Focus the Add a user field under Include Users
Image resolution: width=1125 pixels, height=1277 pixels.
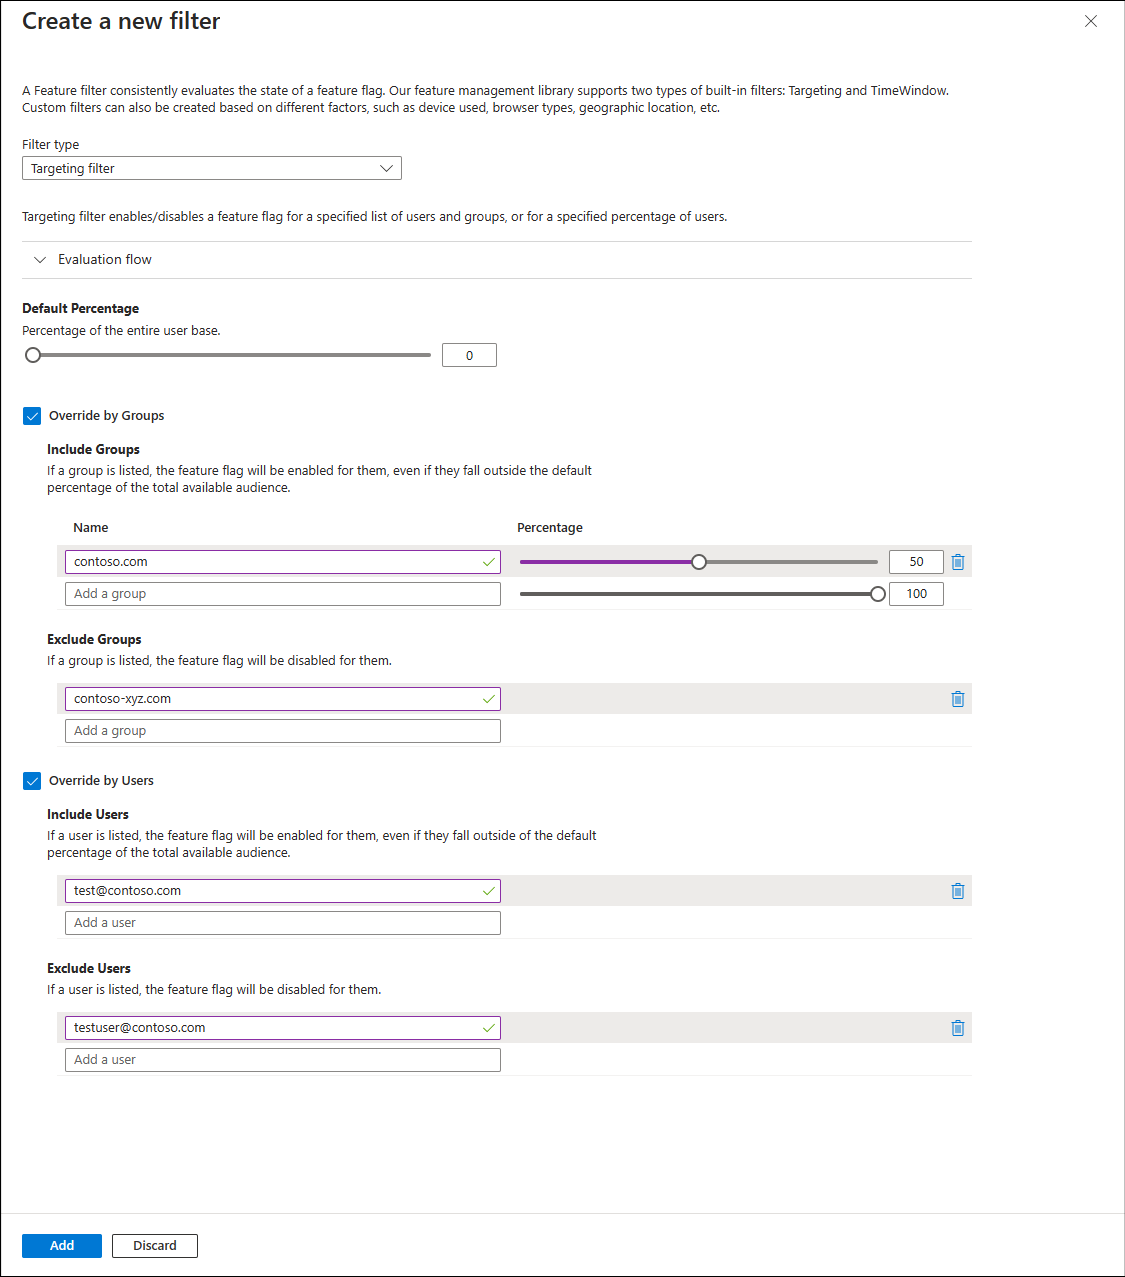283,923
